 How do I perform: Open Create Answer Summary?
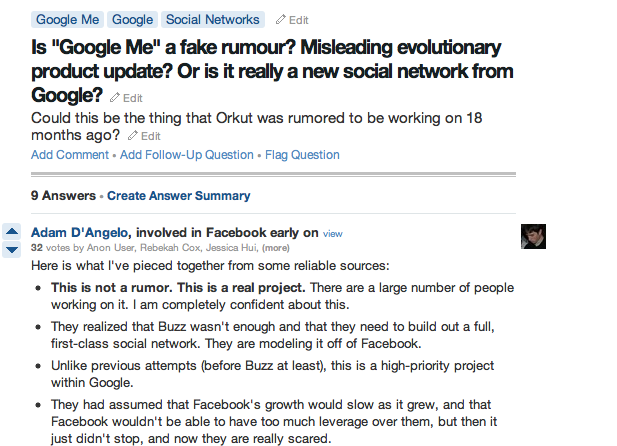(179, 196)
